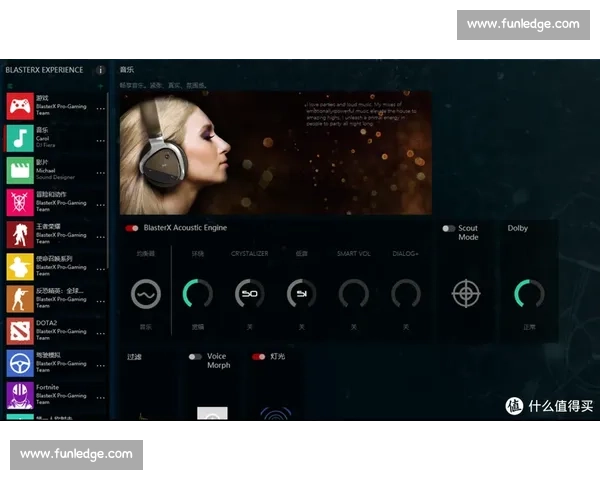This screenshot has height=480, width=600.
Task: Click the purple 灯光 lighting waves icon
Action: 276,413
